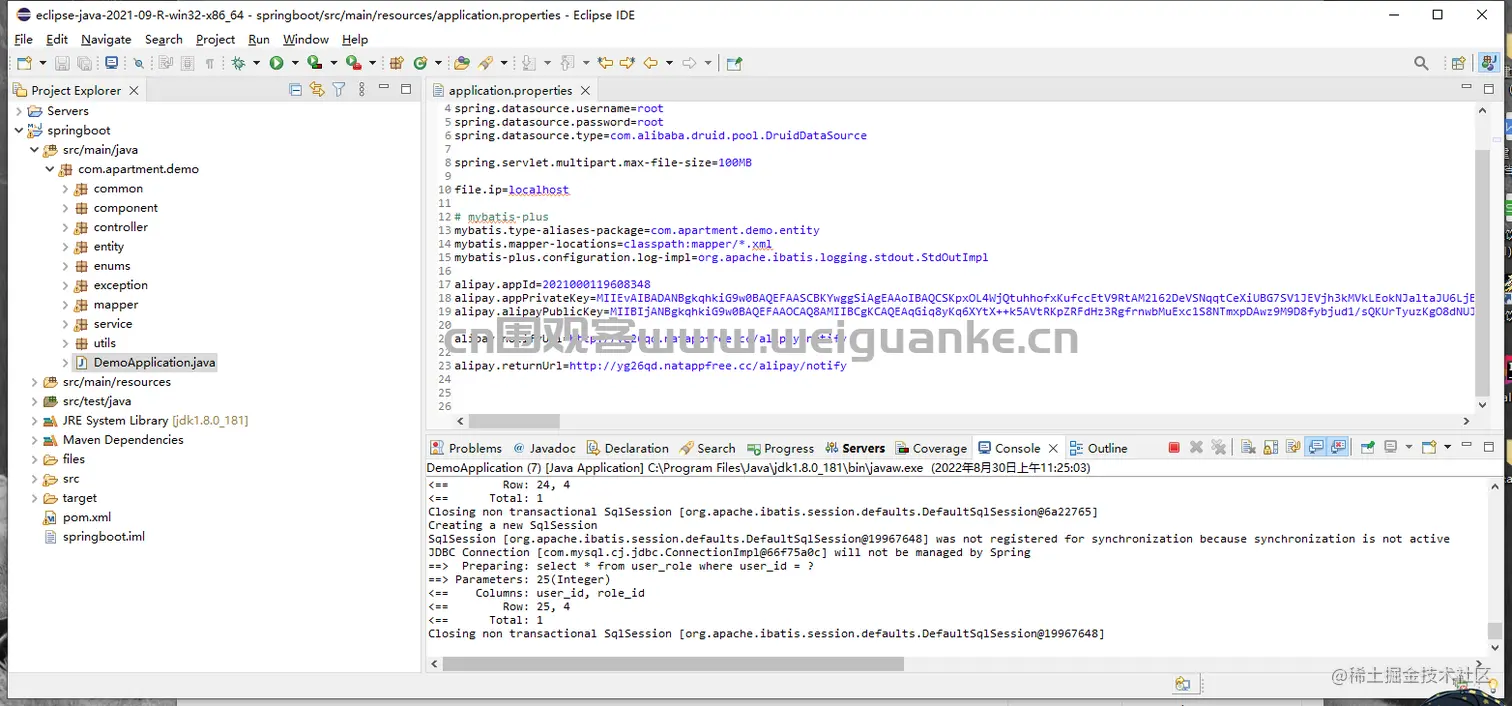Screen dimensions: 1512x706
Task: Click the Pin Editor toolbar icon
Action: tap(734, 63)
